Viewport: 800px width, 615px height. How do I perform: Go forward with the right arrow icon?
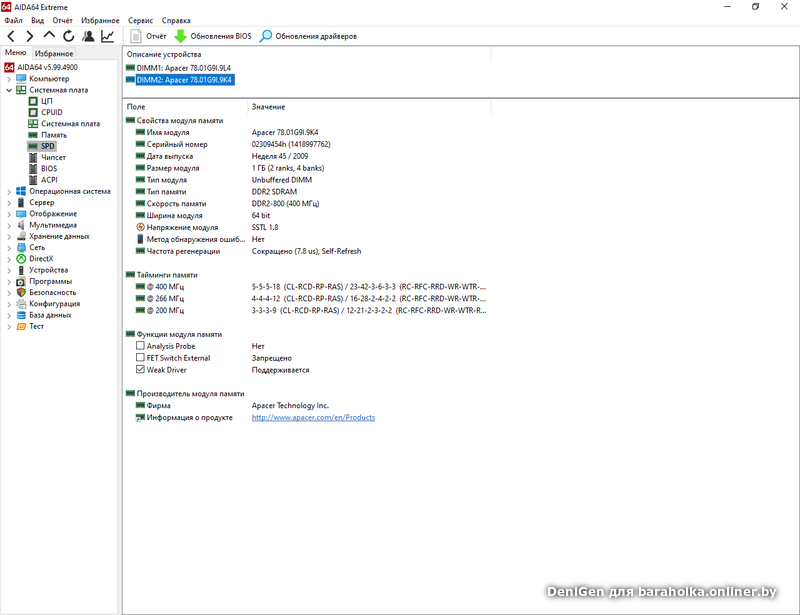click(30, 36)
